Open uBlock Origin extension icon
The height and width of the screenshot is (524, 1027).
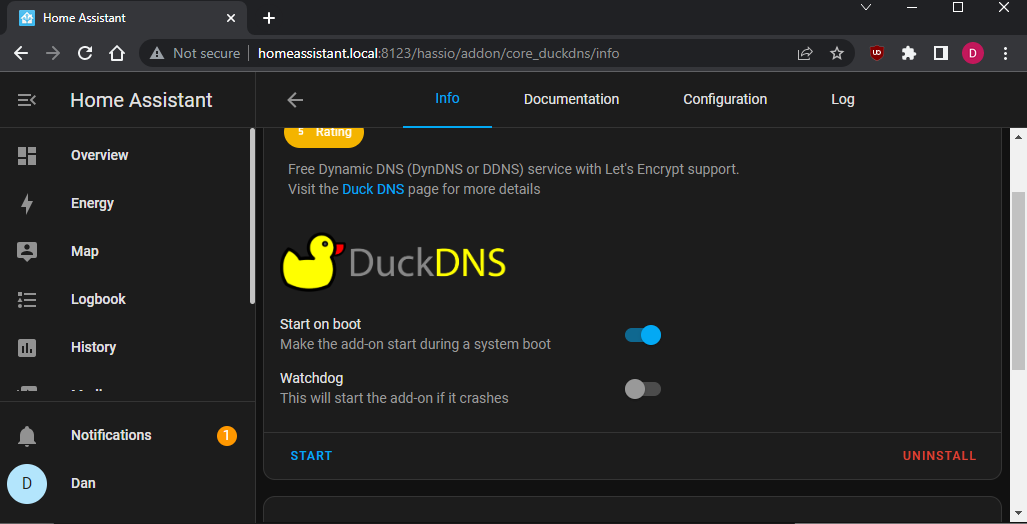(877, 53)
